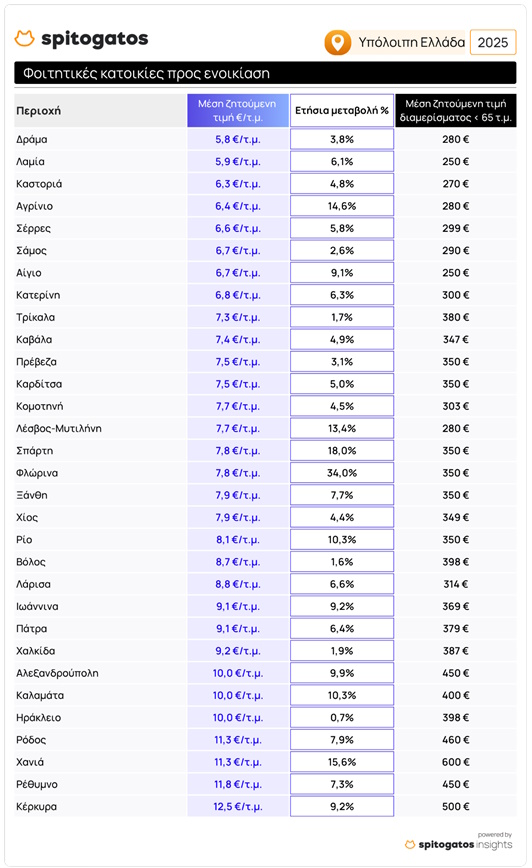Select the Κέρκυρα row label

pyautogui.click(x=37, y=807)
